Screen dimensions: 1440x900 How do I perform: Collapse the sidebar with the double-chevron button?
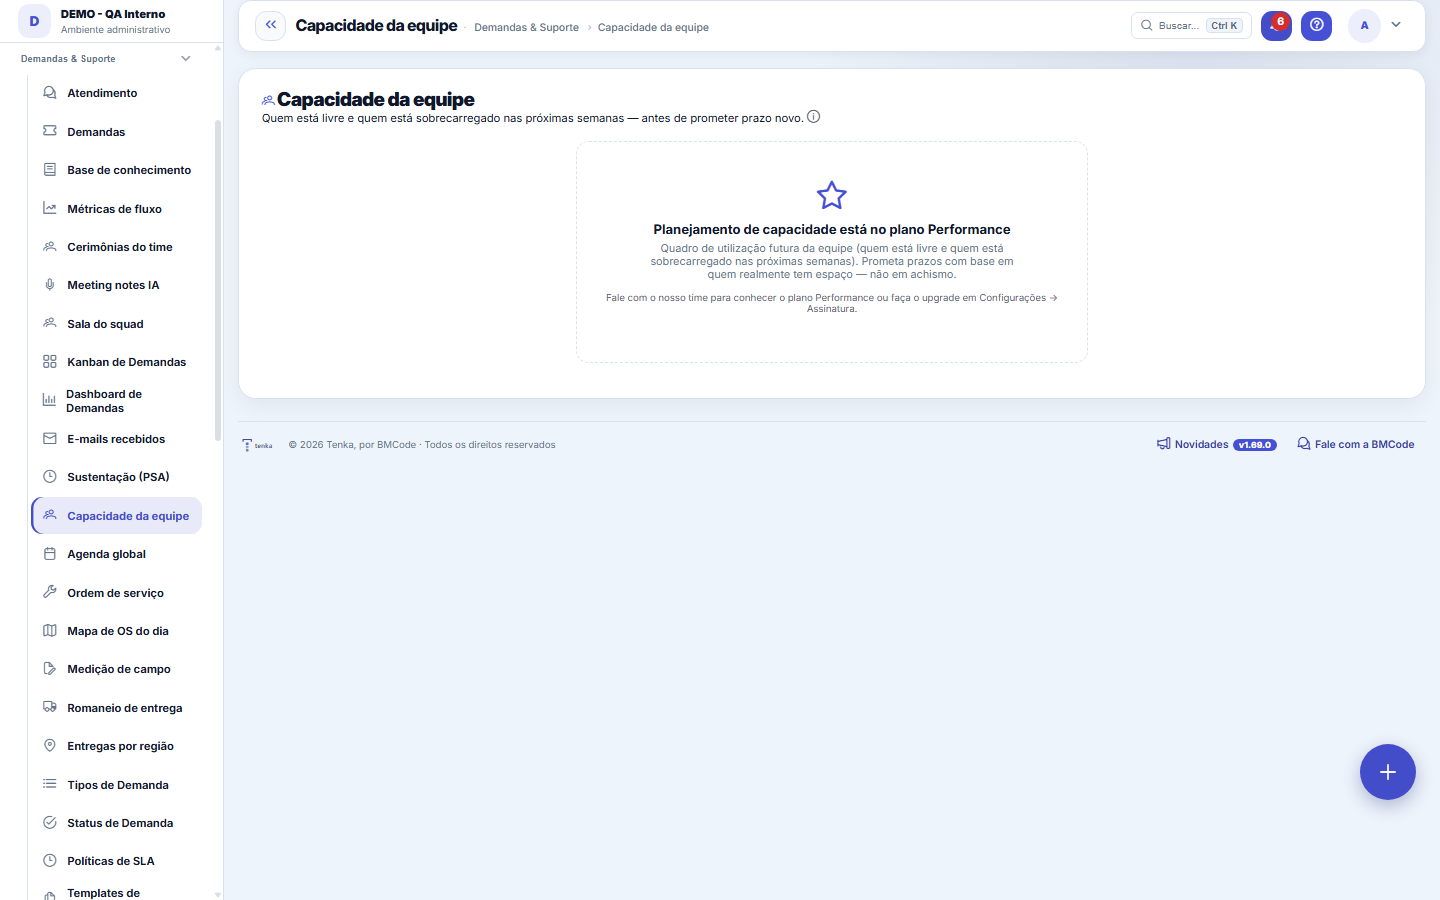270,25
